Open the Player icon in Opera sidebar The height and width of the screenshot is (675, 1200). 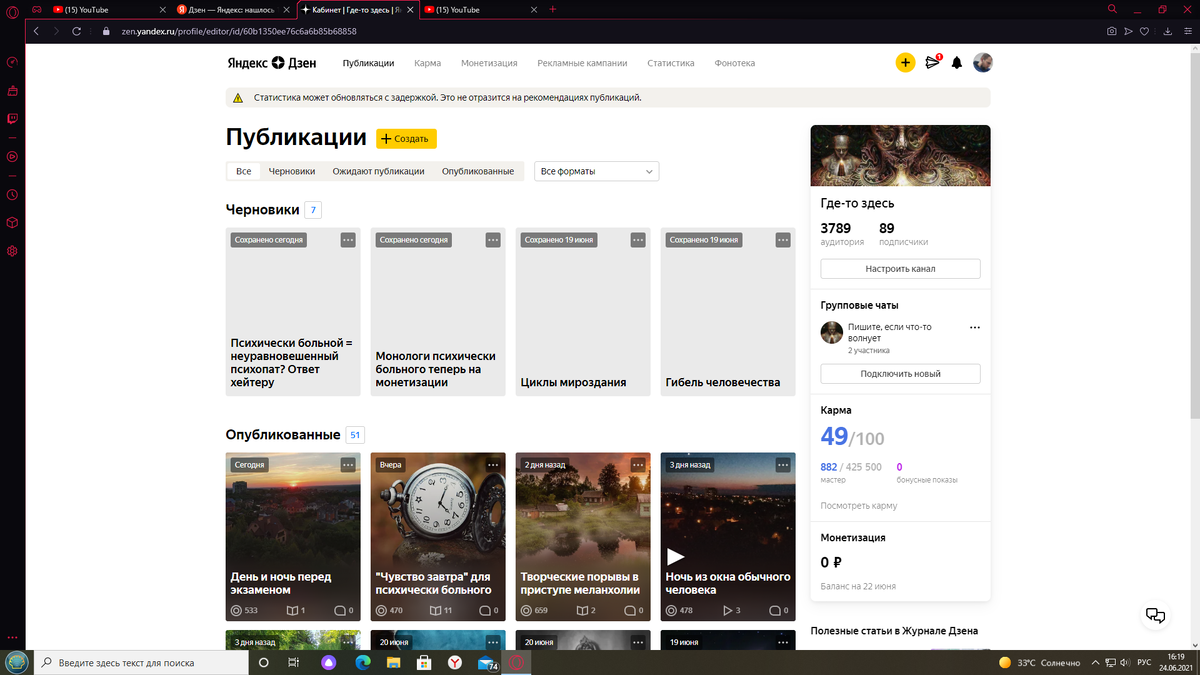tap(12, 156)
